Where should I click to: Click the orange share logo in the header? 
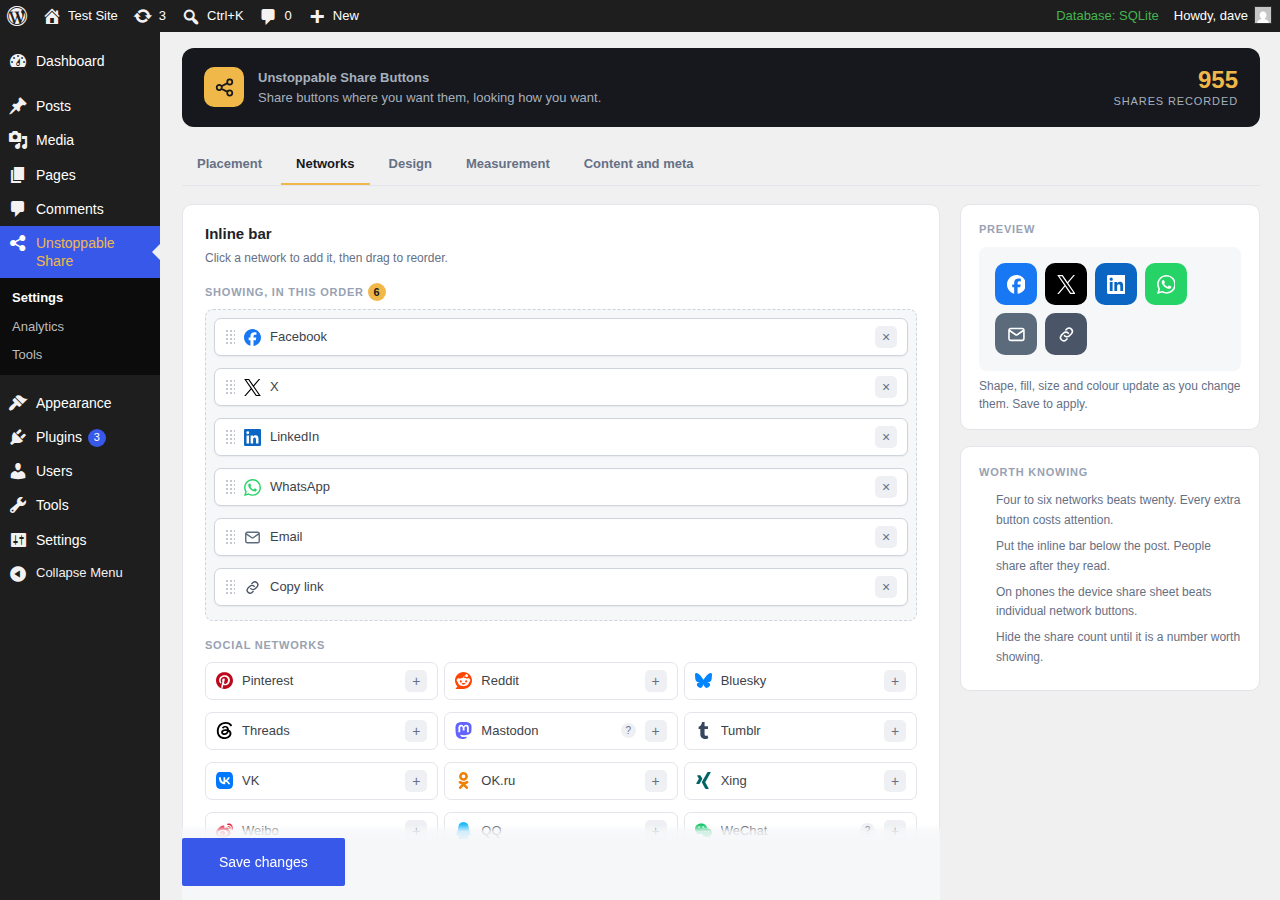point(224,87)
